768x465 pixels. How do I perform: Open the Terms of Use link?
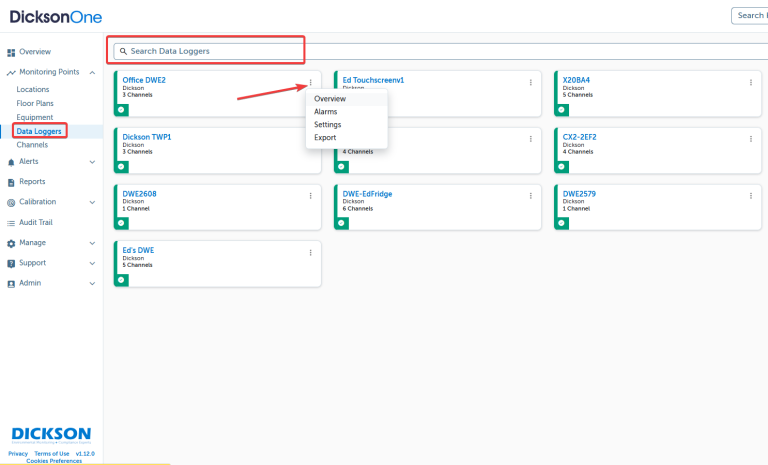(52, 454)
